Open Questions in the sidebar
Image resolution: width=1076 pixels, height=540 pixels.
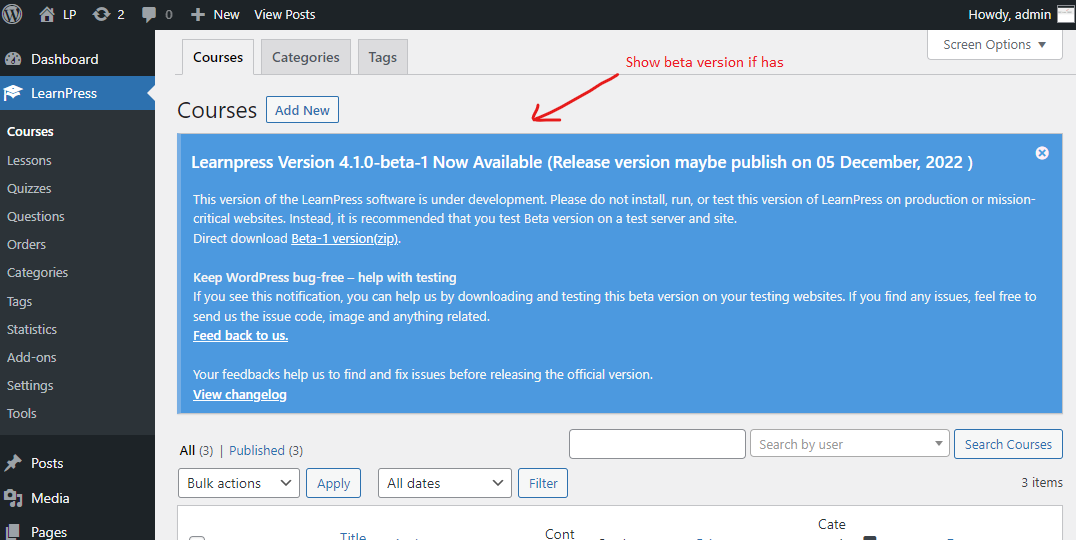(36, 217)
